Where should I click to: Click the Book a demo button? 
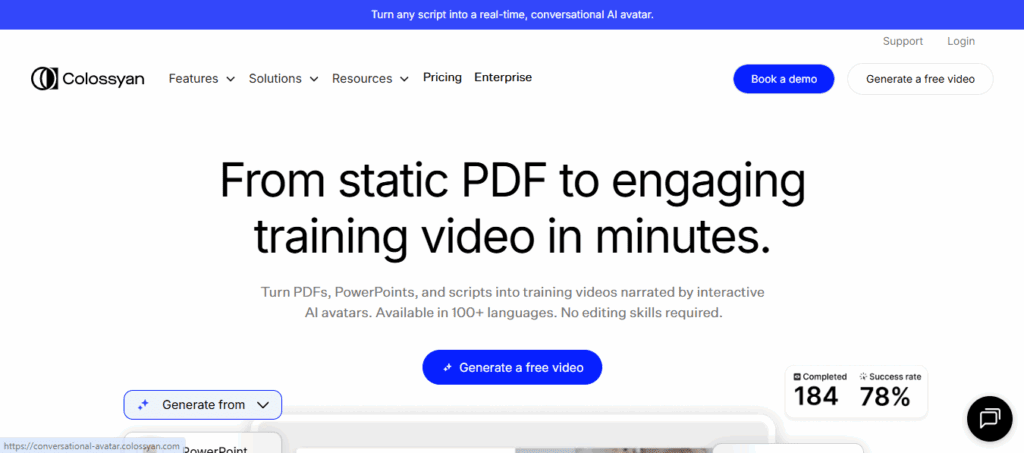click(783, 79)
